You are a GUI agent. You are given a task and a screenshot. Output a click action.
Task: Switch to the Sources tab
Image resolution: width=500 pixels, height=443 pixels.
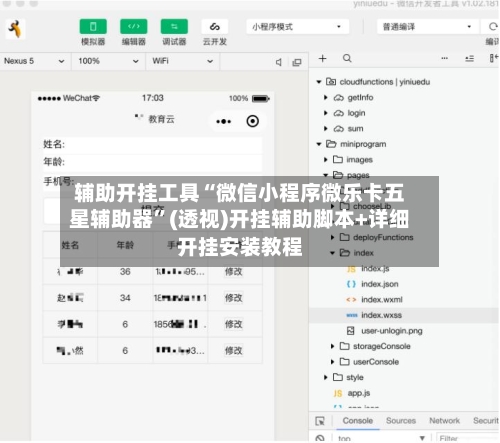click(x=401, y=421)
